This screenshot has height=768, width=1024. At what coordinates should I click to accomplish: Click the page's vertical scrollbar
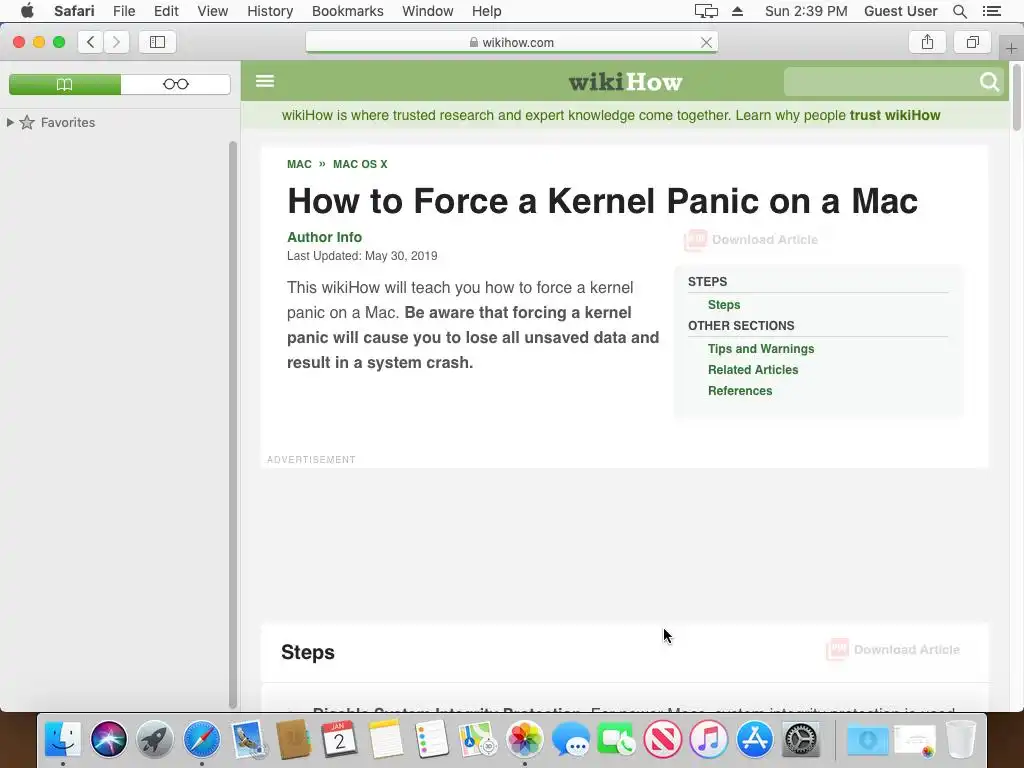tap(1017, 97)
